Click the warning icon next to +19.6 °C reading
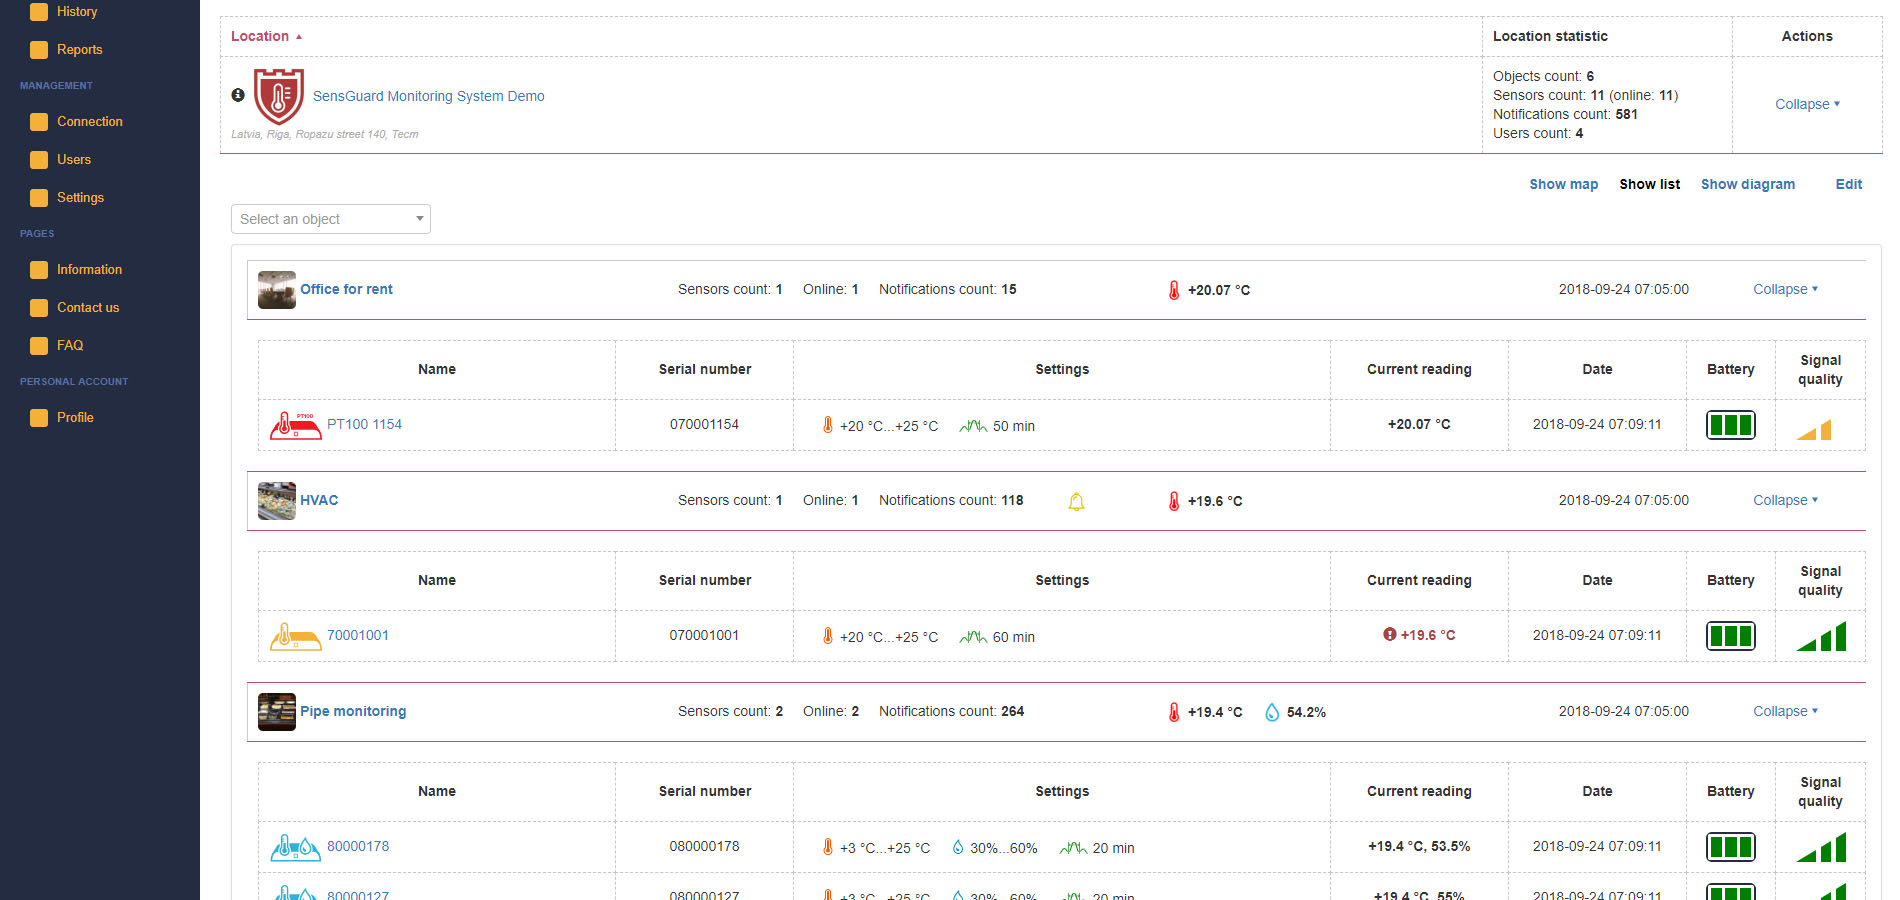 tap(1389, 635)
